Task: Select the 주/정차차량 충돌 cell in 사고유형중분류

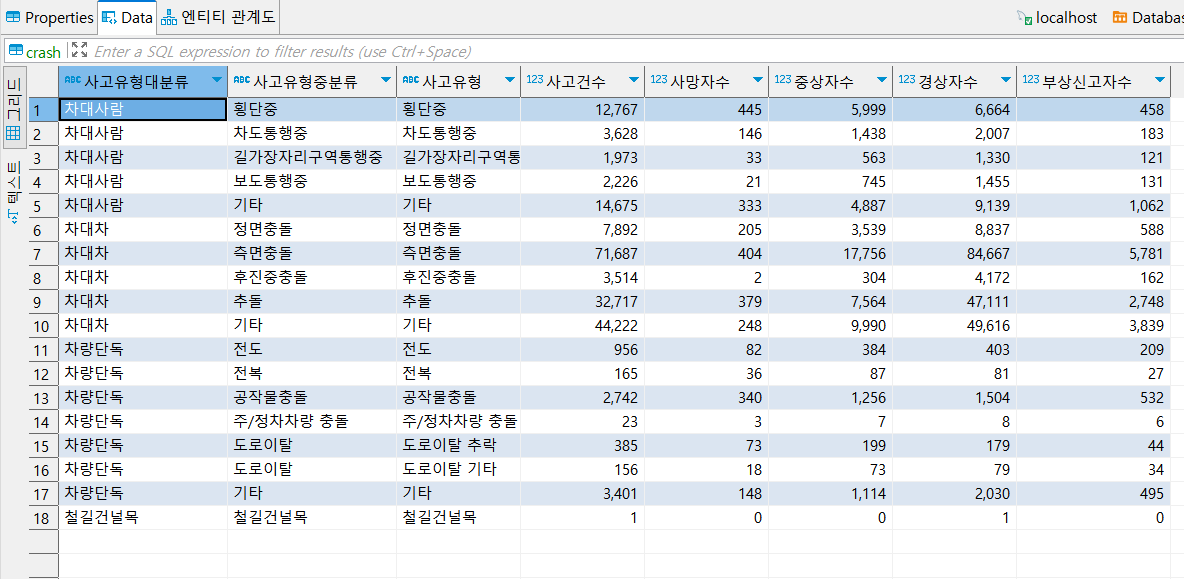Action: [x=312, y=421]
